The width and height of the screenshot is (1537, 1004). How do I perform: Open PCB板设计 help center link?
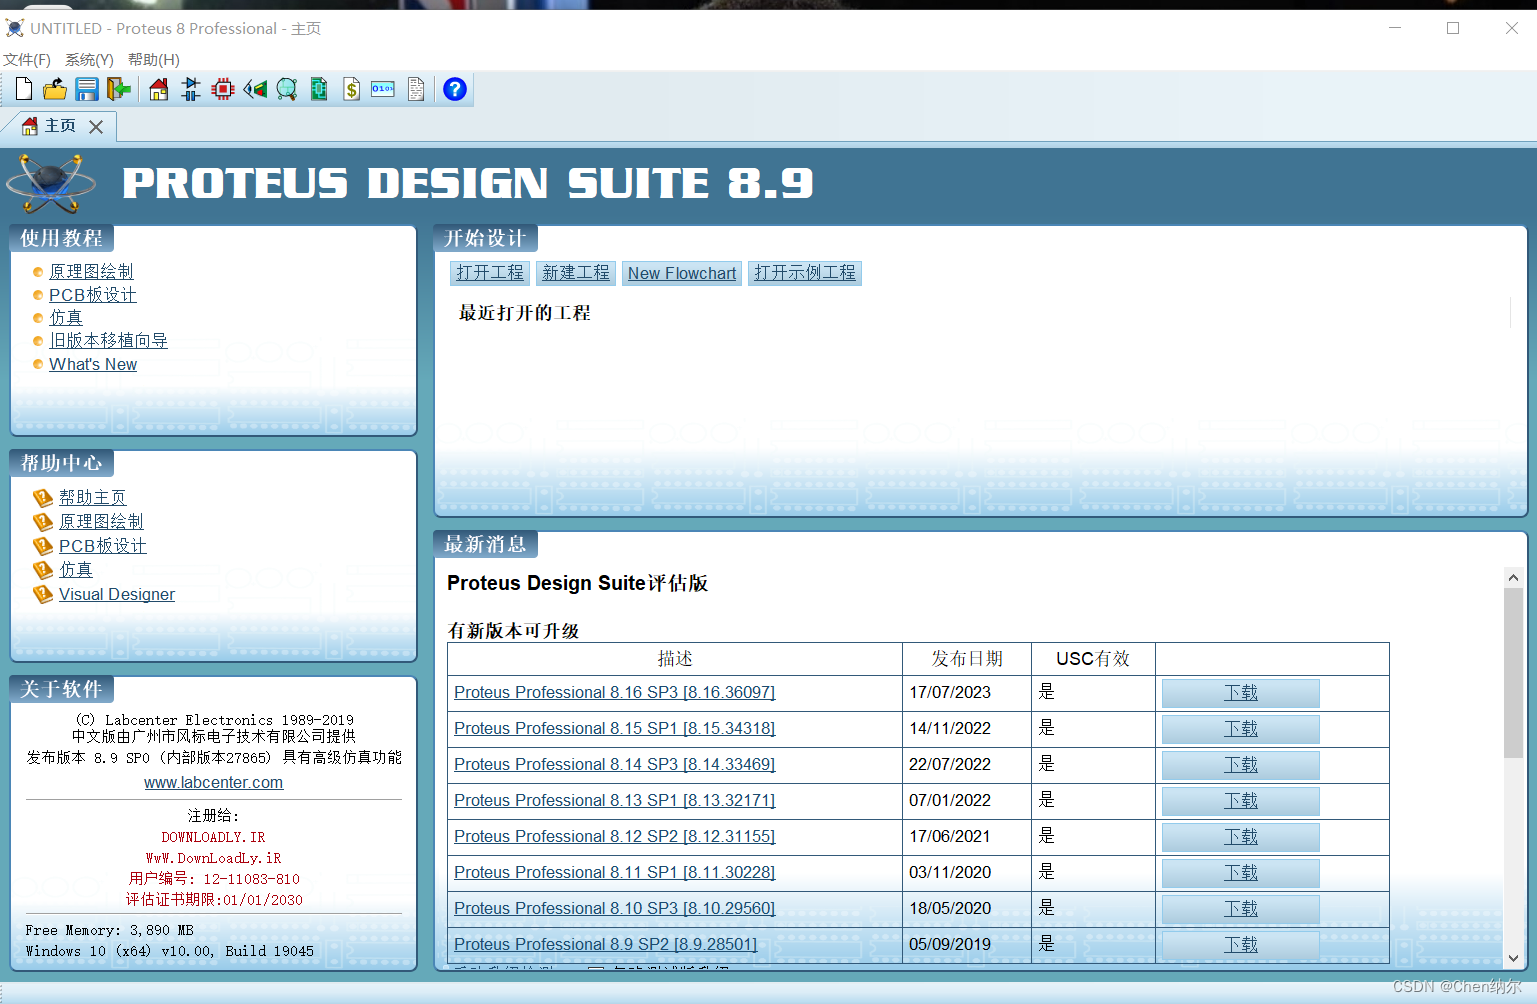pyautogui.click(x=103, y=546)
